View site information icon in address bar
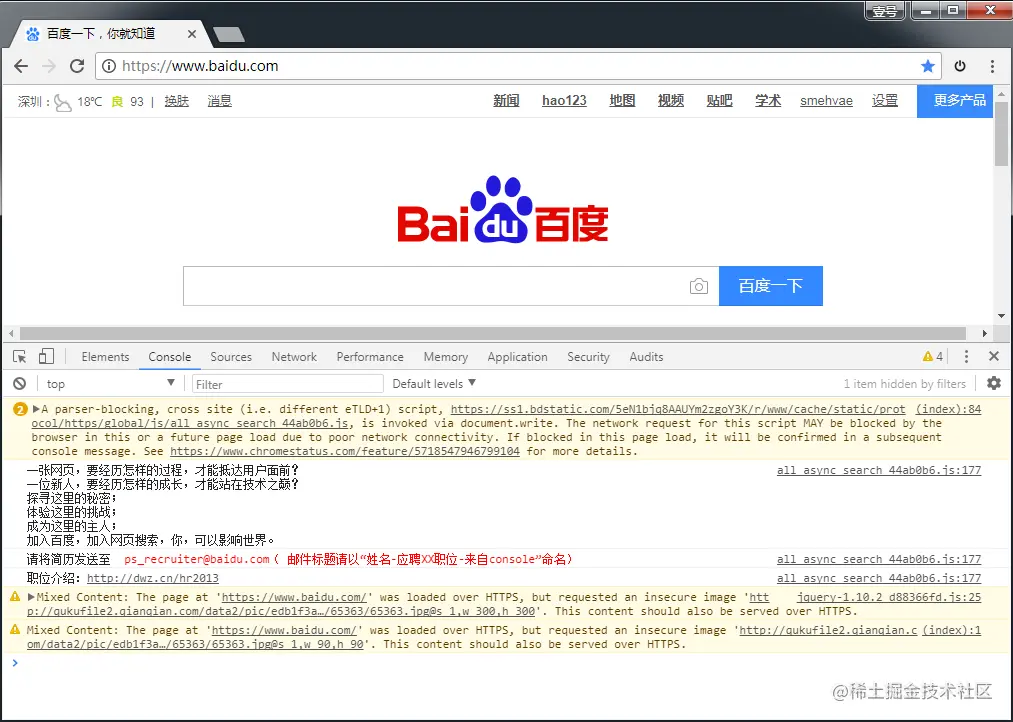 [x=109, y=66]
